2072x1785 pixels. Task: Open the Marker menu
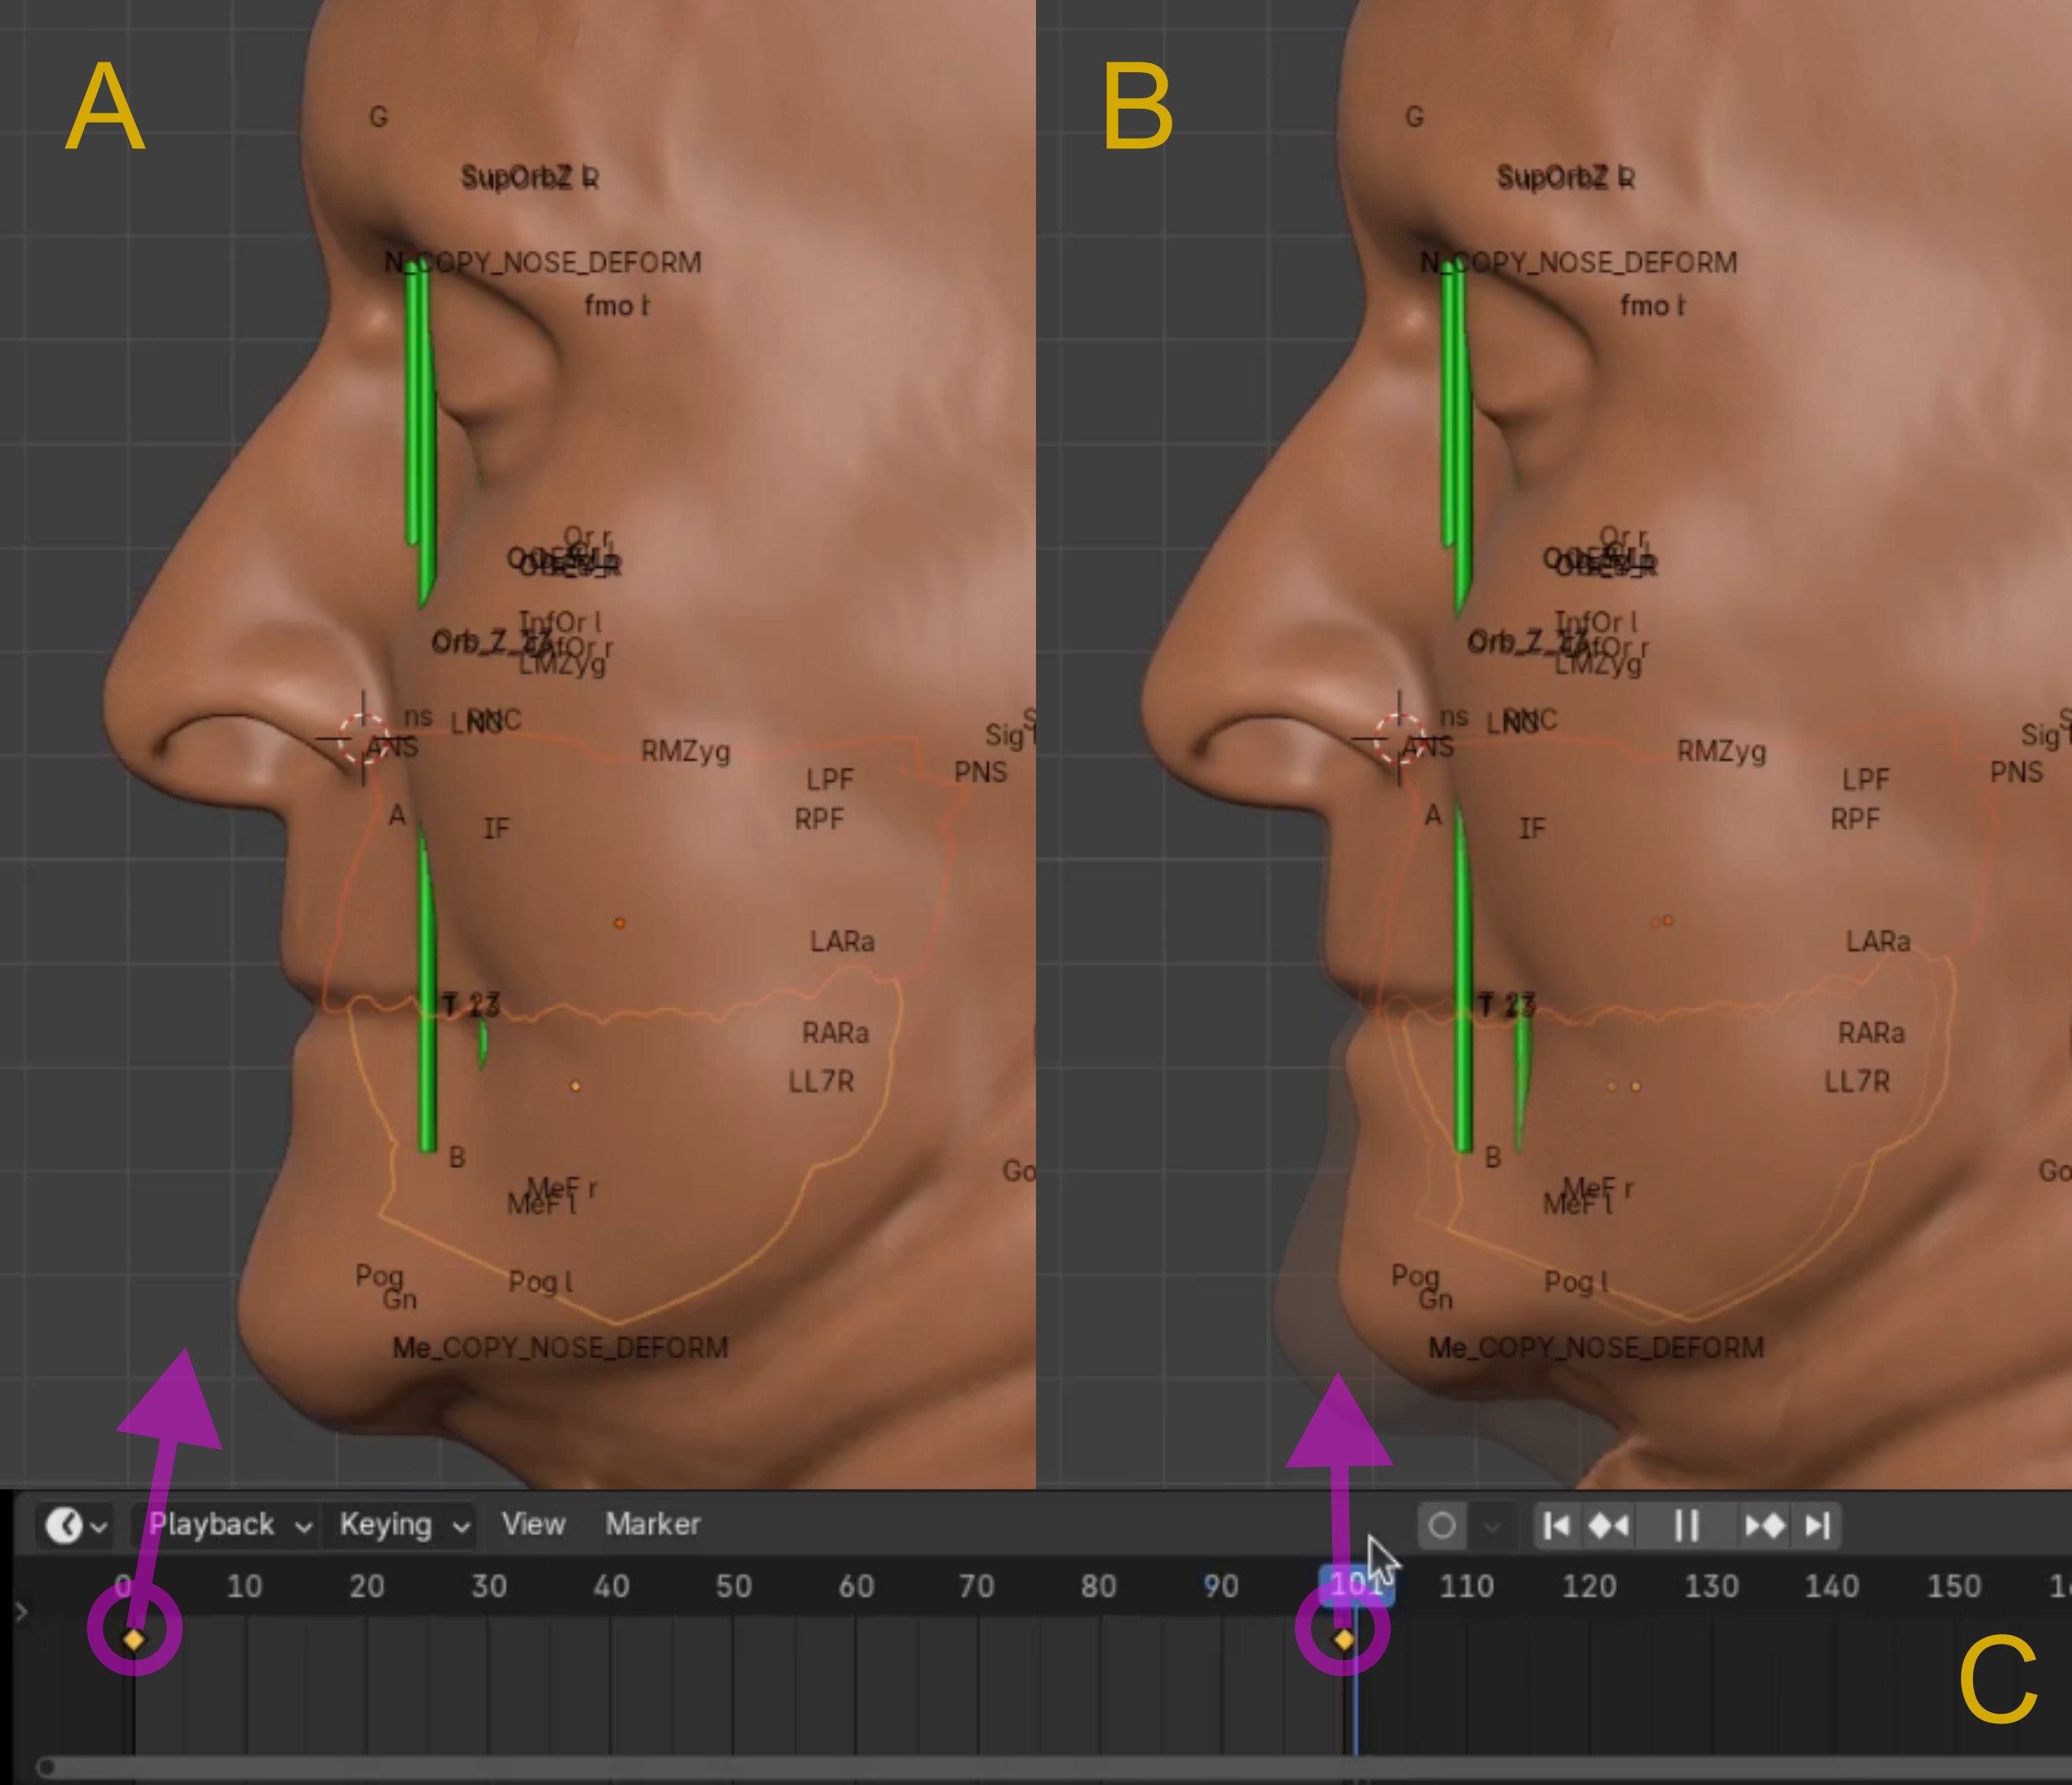[x=652, y=1524]
